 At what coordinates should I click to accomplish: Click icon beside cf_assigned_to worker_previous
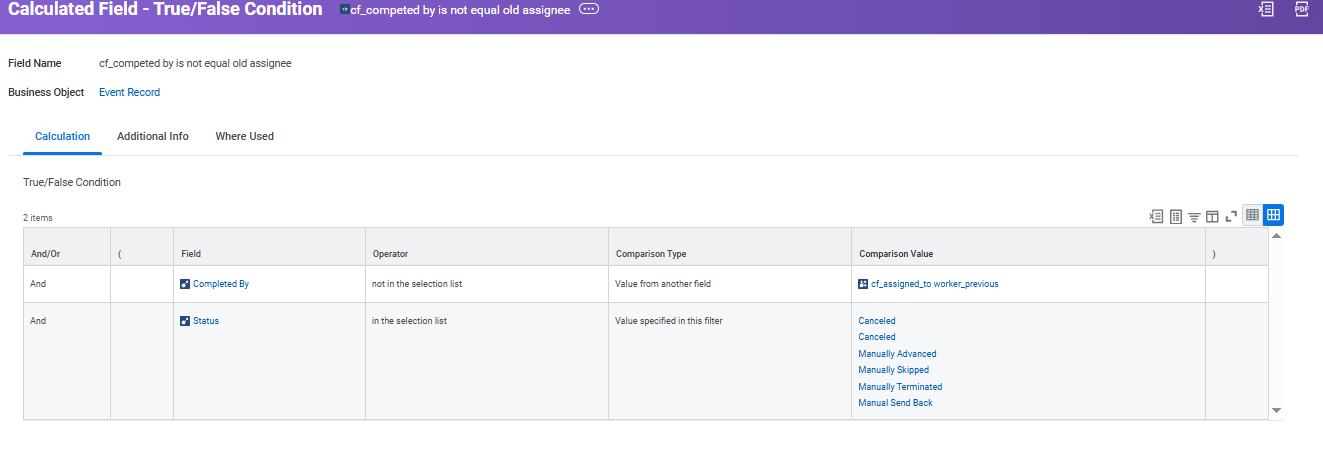(x=863, y=284)
